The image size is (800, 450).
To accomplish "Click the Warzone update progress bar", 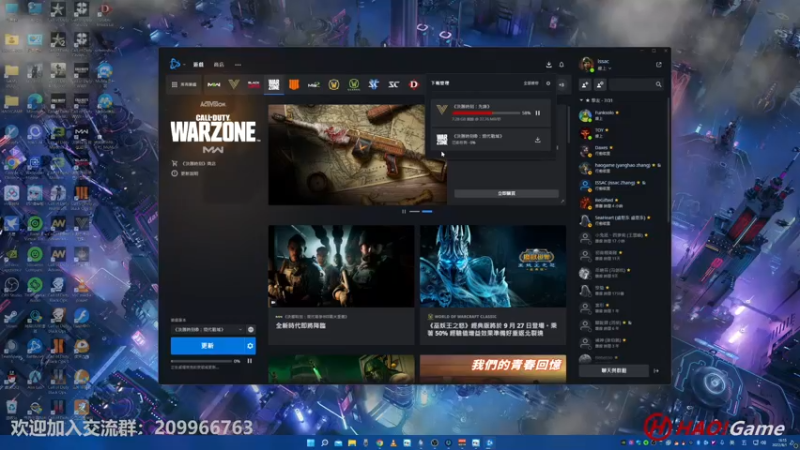I will [201, 361].
